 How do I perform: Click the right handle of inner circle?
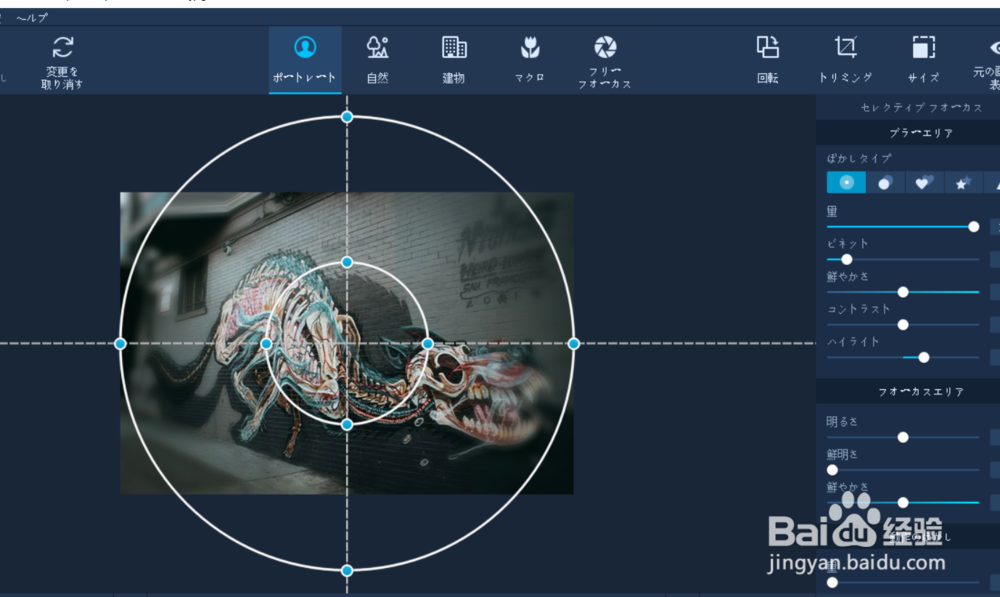tap(428, 344)
